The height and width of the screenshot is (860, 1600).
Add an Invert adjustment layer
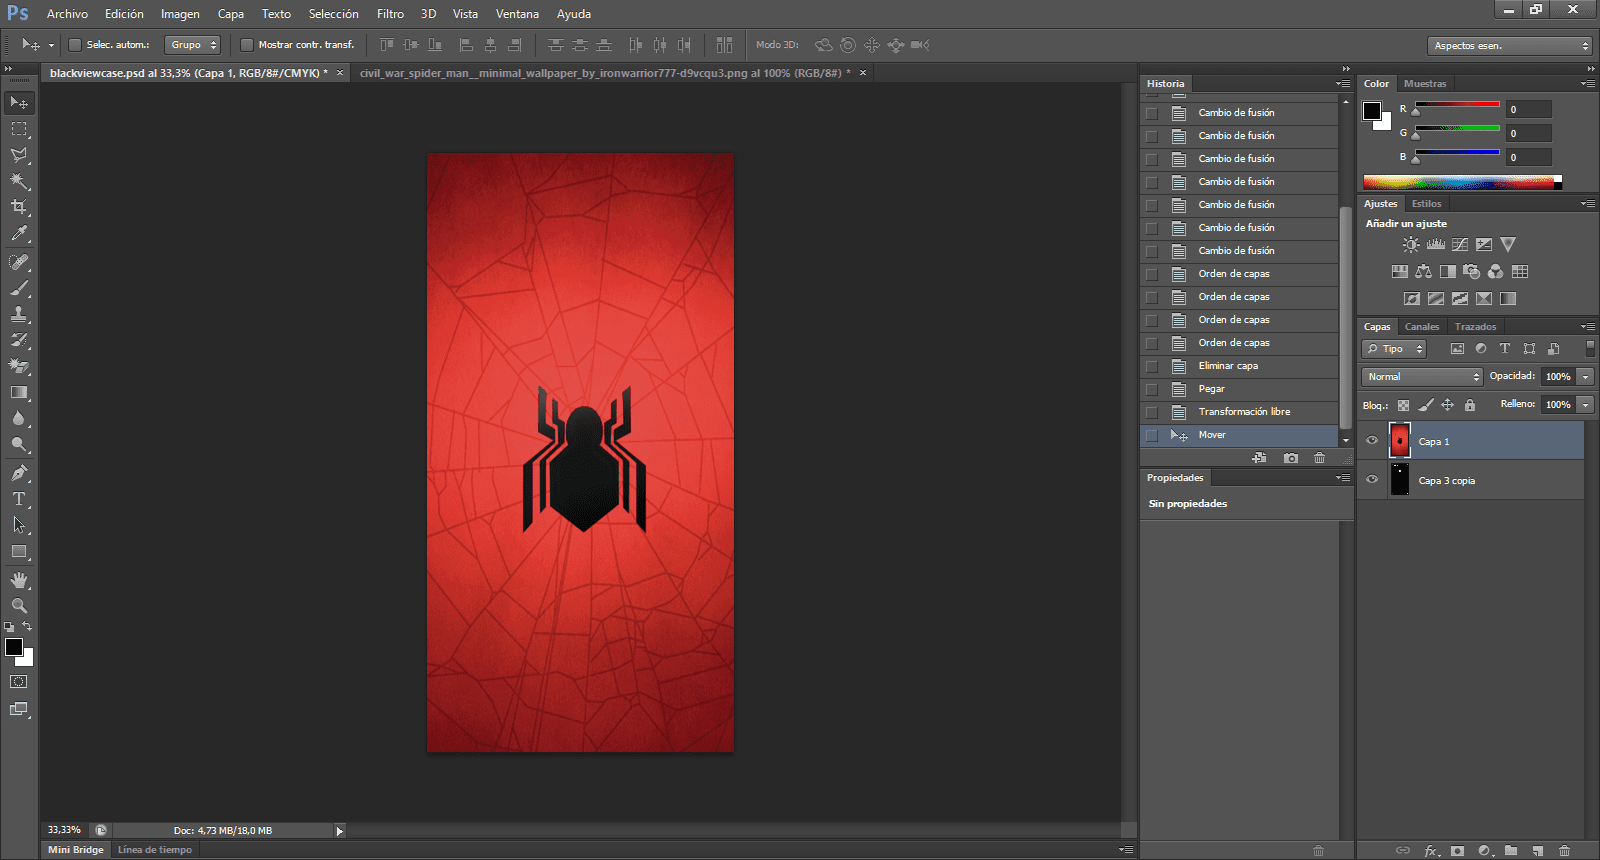pyautogui.click(x=1412, y=298)
